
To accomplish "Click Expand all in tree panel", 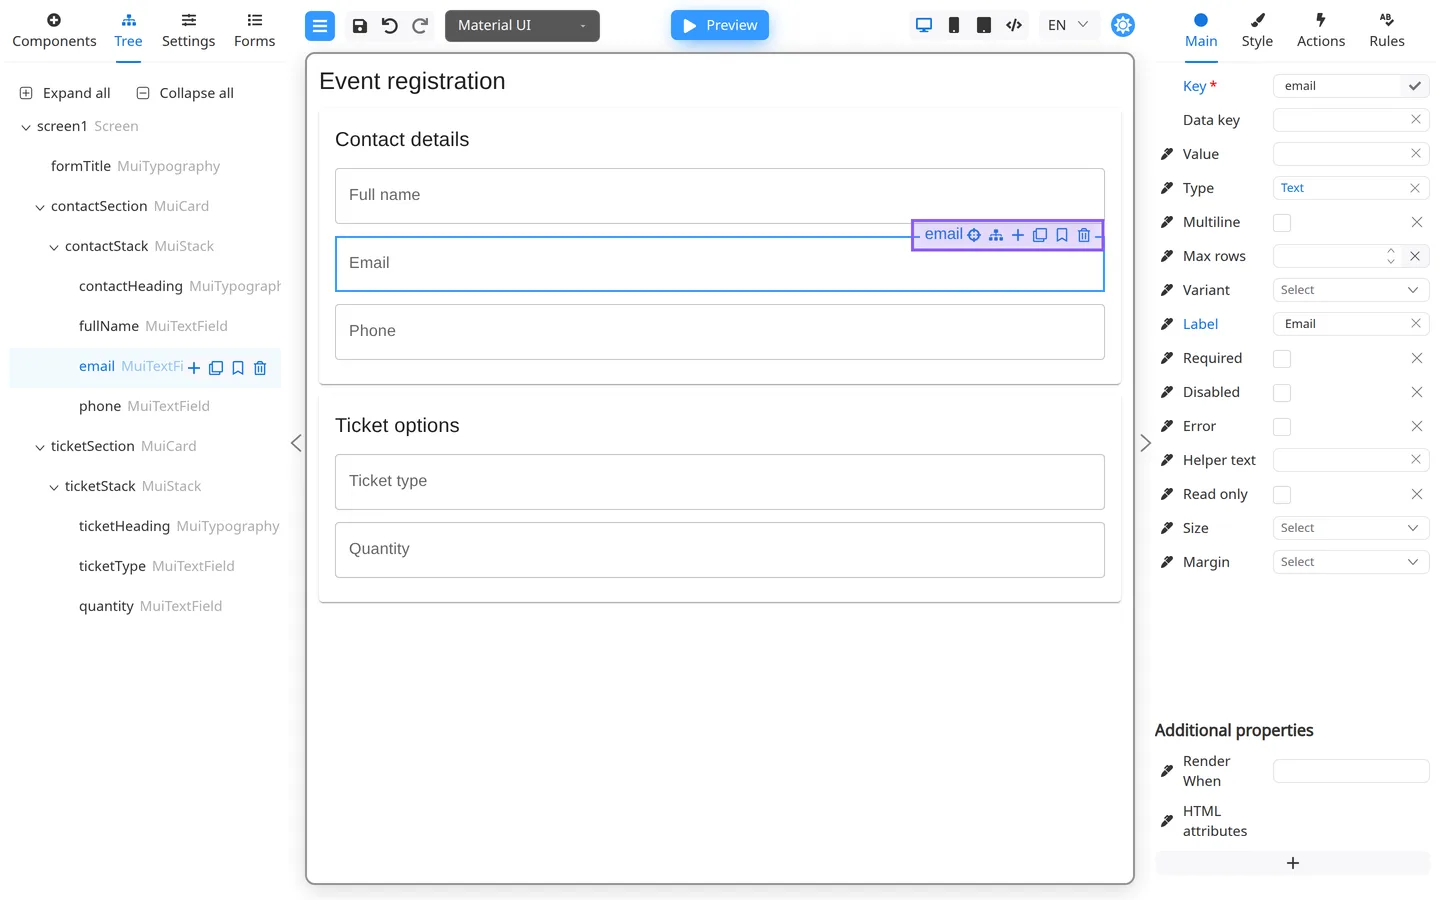I will click(65, 93).
